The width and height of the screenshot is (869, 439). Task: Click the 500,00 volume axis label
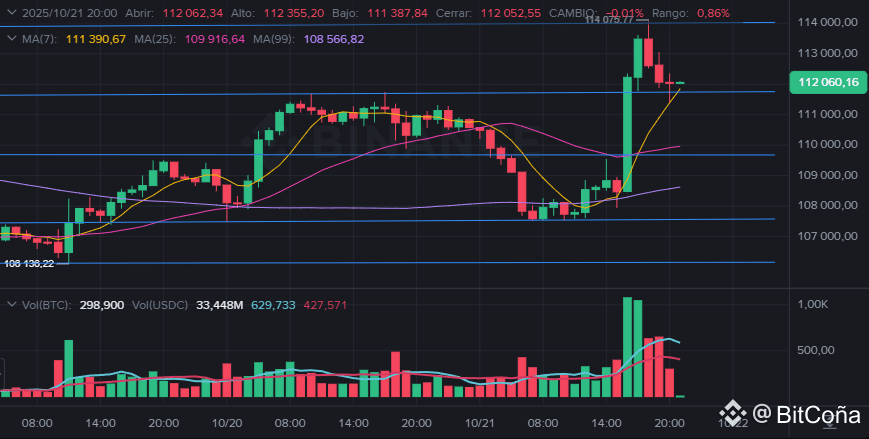coord(816,350)
